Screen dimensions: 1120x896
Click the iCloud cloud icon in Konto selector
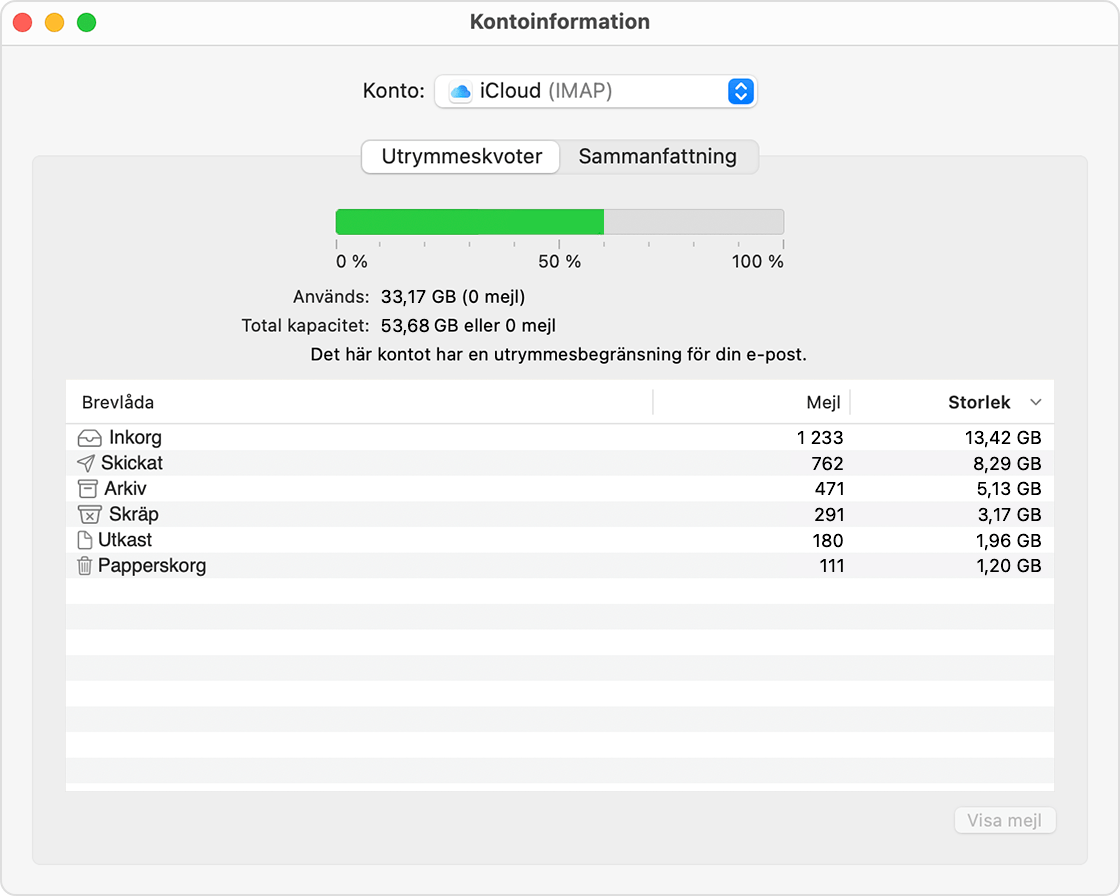point(461,91)
